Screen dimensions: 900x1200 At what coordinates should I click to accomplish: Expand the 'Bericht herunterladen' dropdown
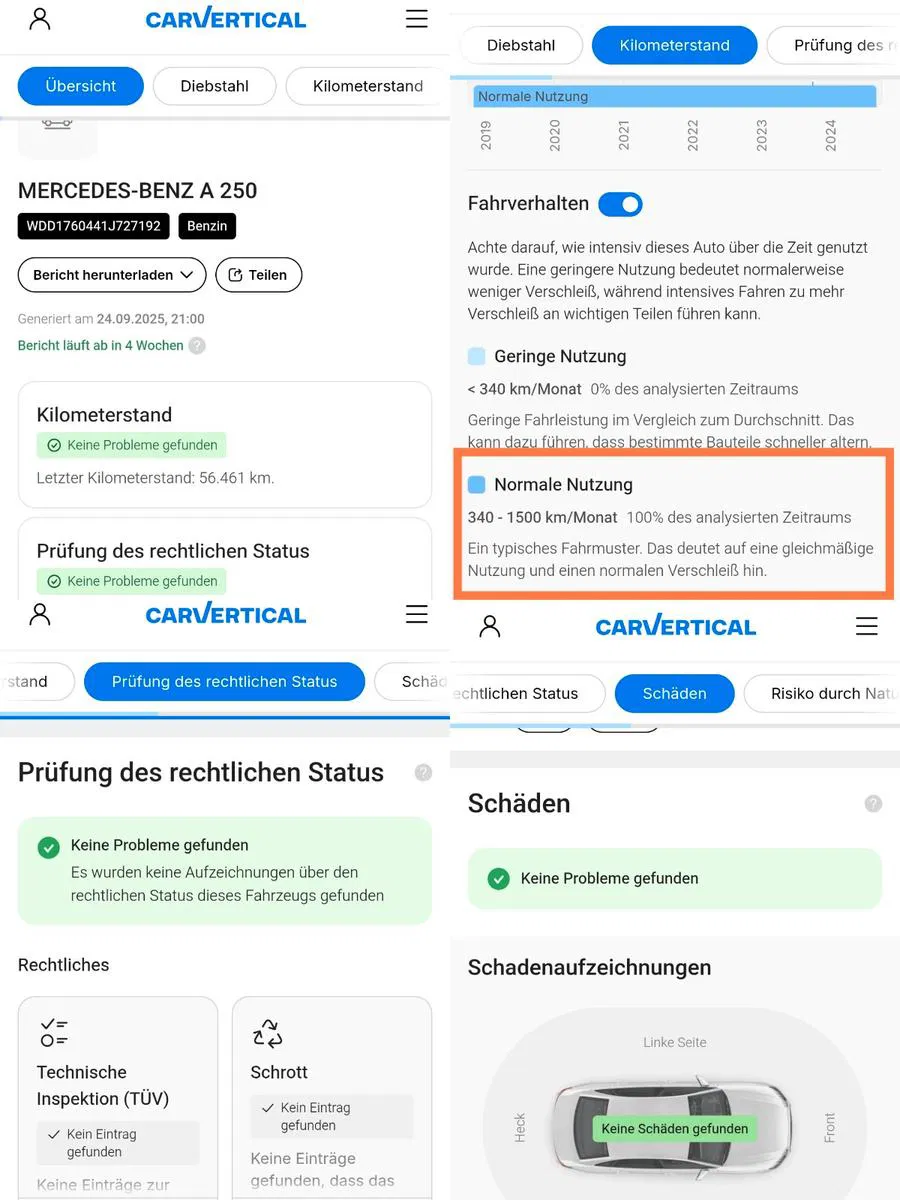point(112,275)
